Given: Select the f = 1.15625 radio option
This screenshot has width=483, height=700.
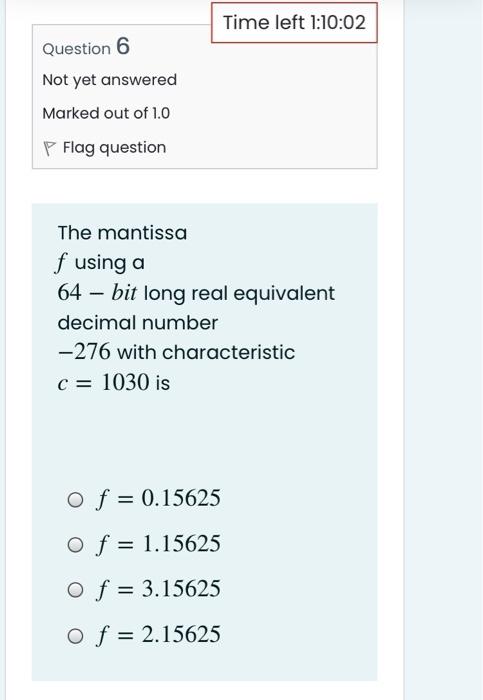Looking at the screenshot, I should pyautogui.click(x=75, y=545).
